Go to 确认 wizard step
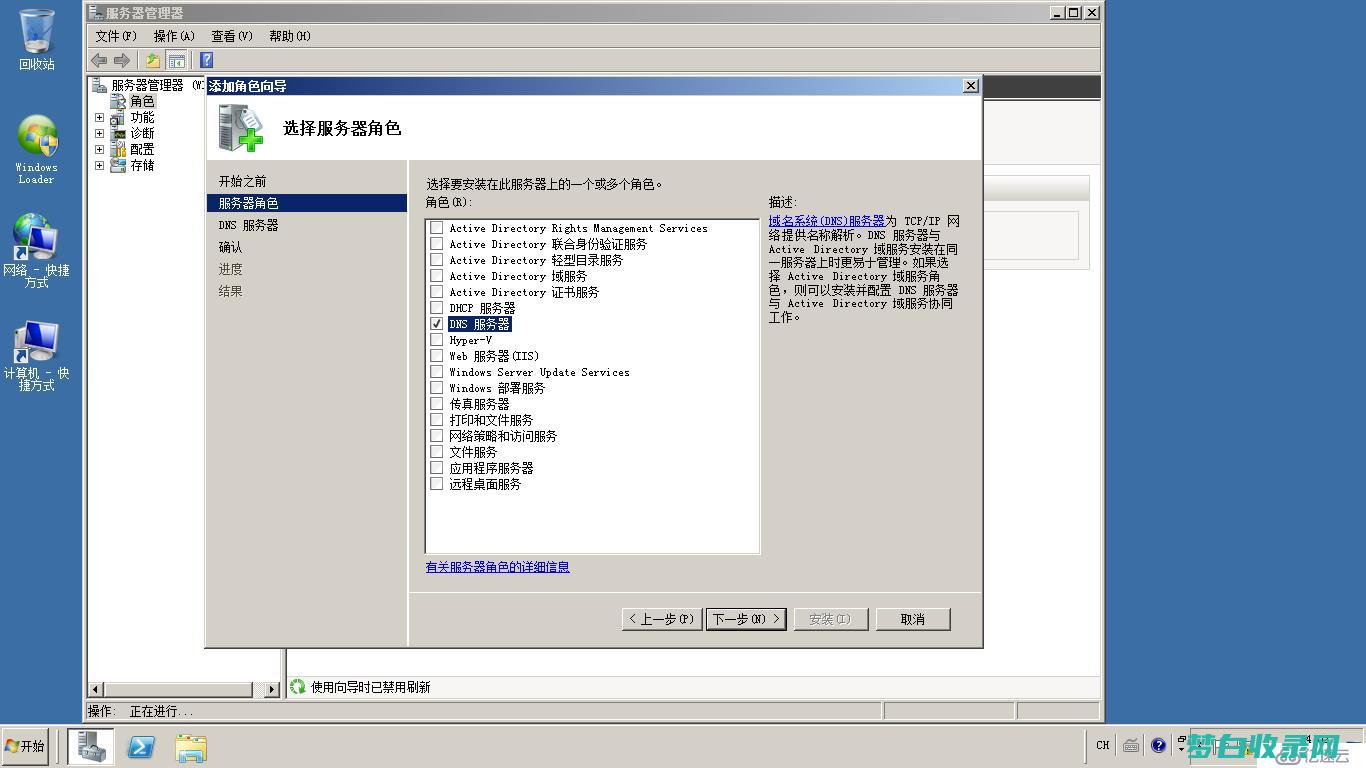 coord(231,247)
